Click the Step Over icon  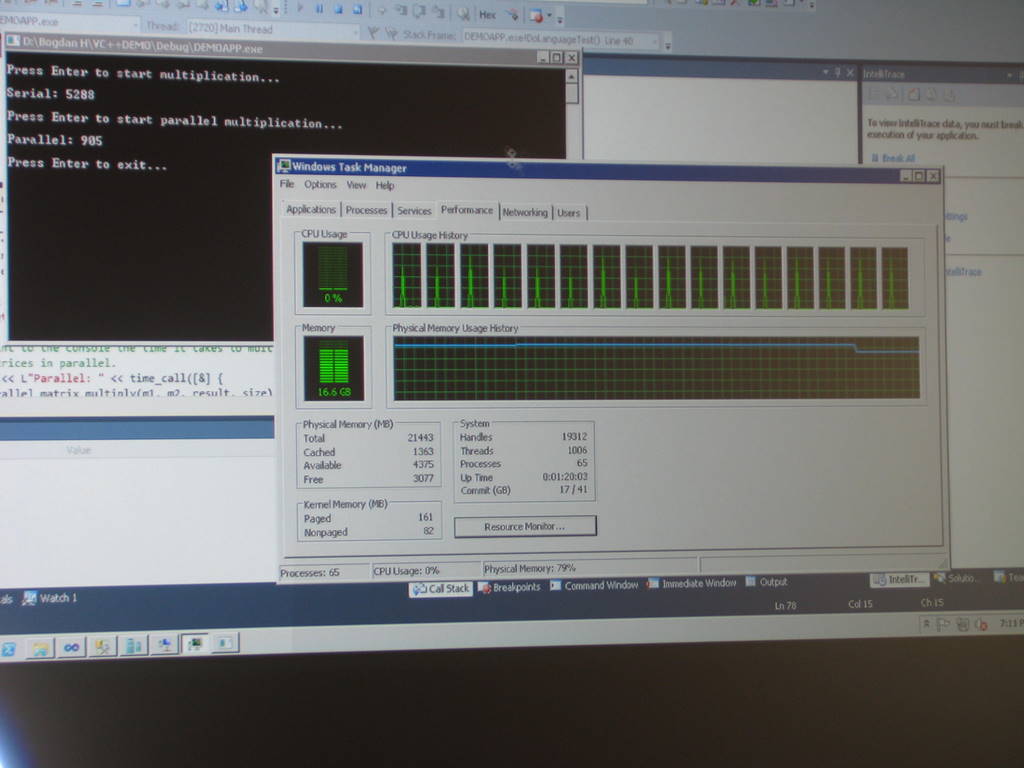pyautogui.click(x=420, y=11)
